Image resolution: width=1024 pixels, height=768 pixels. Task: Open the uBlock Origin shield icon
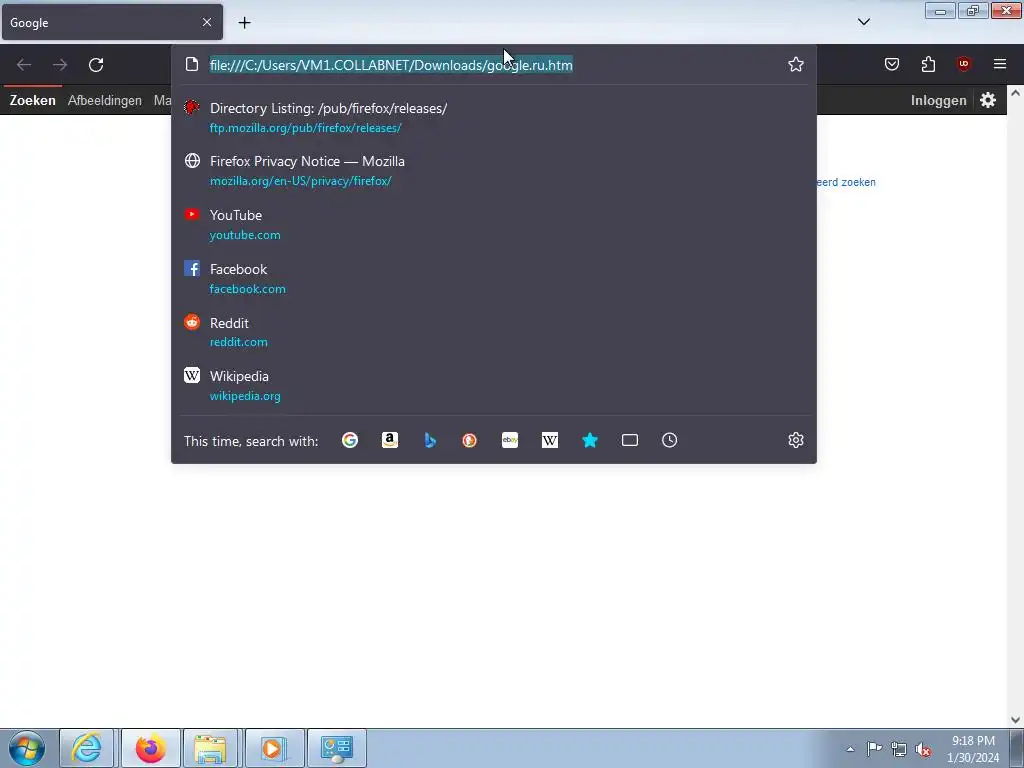click(x=964, y=64)
